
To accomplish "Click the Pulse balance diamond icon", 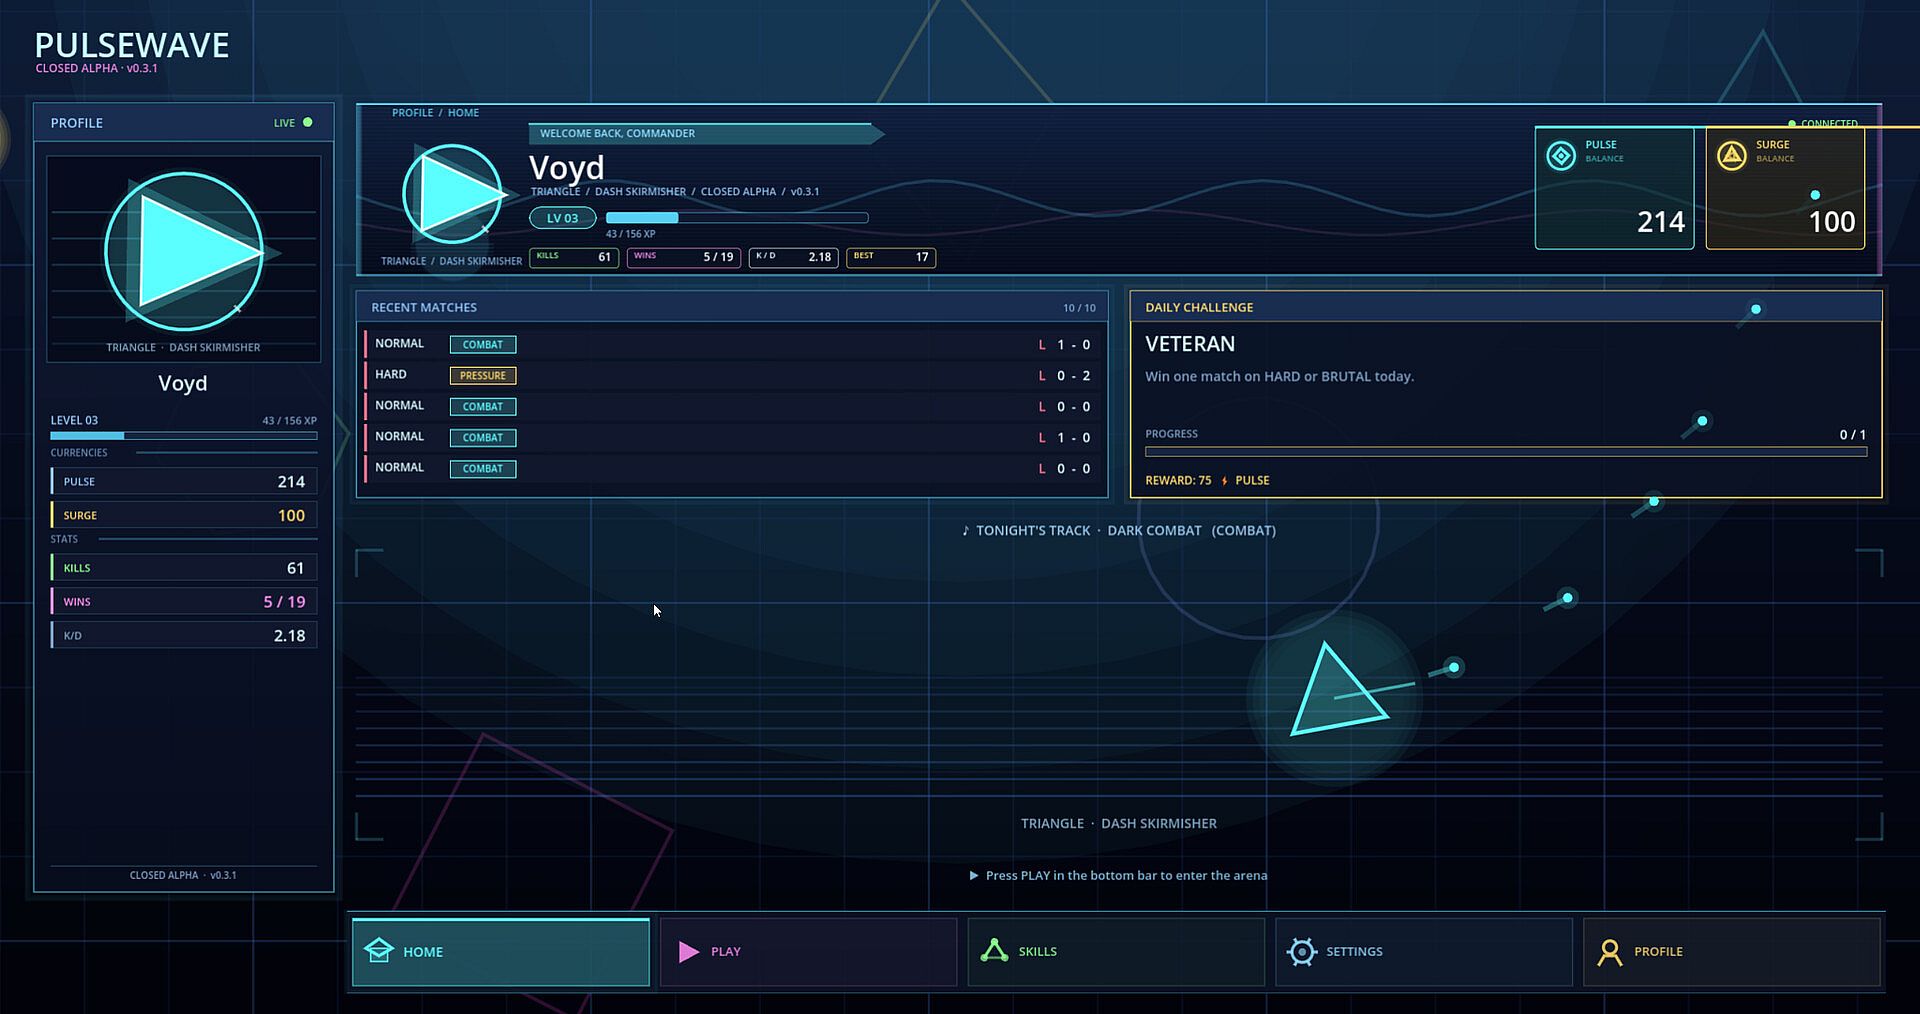I will click(1561, 156).
